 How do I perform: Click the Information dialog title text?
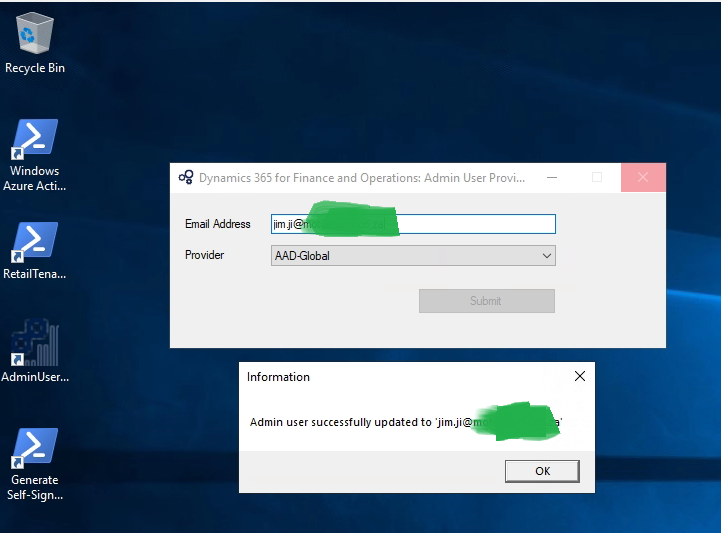278,377
